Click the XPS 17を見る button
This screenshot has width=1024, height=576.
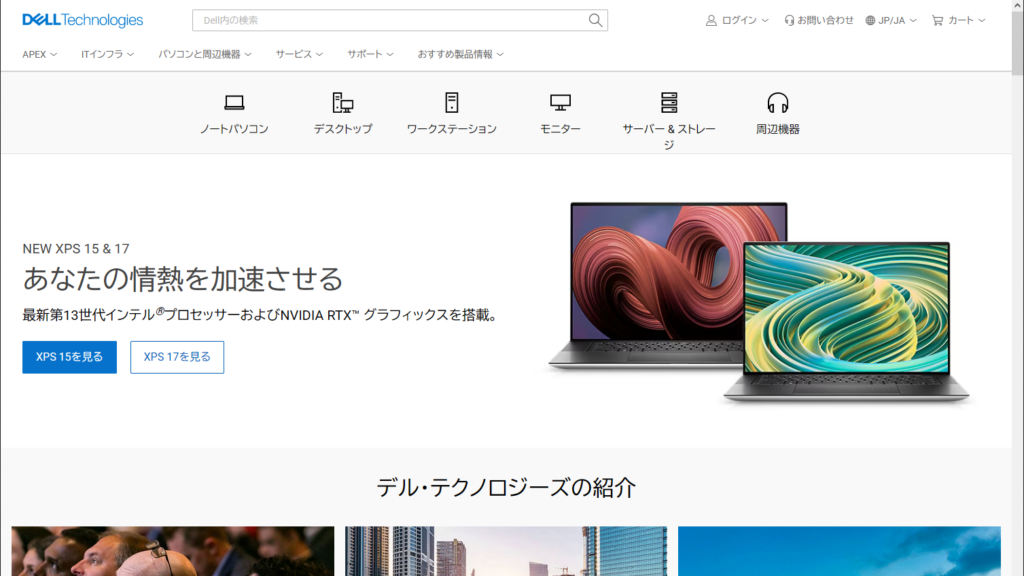click(x=177, y=357)
